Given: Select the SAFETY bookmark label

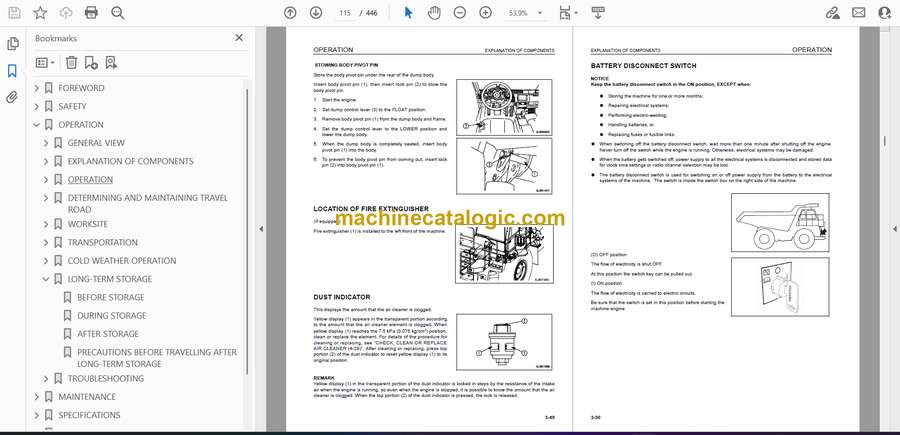Looking at the screenshot, I should click(72, 106).
